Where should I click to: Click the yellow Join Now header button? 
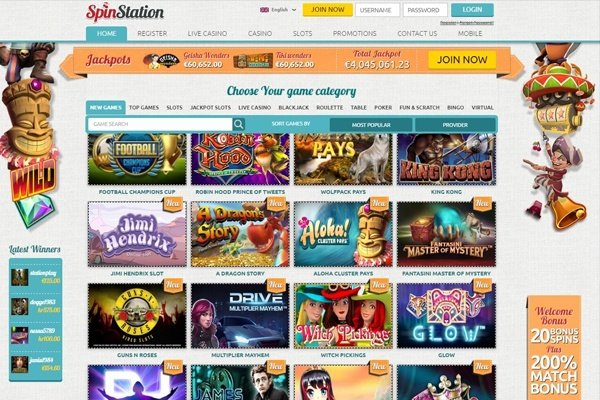click(328, 10)
